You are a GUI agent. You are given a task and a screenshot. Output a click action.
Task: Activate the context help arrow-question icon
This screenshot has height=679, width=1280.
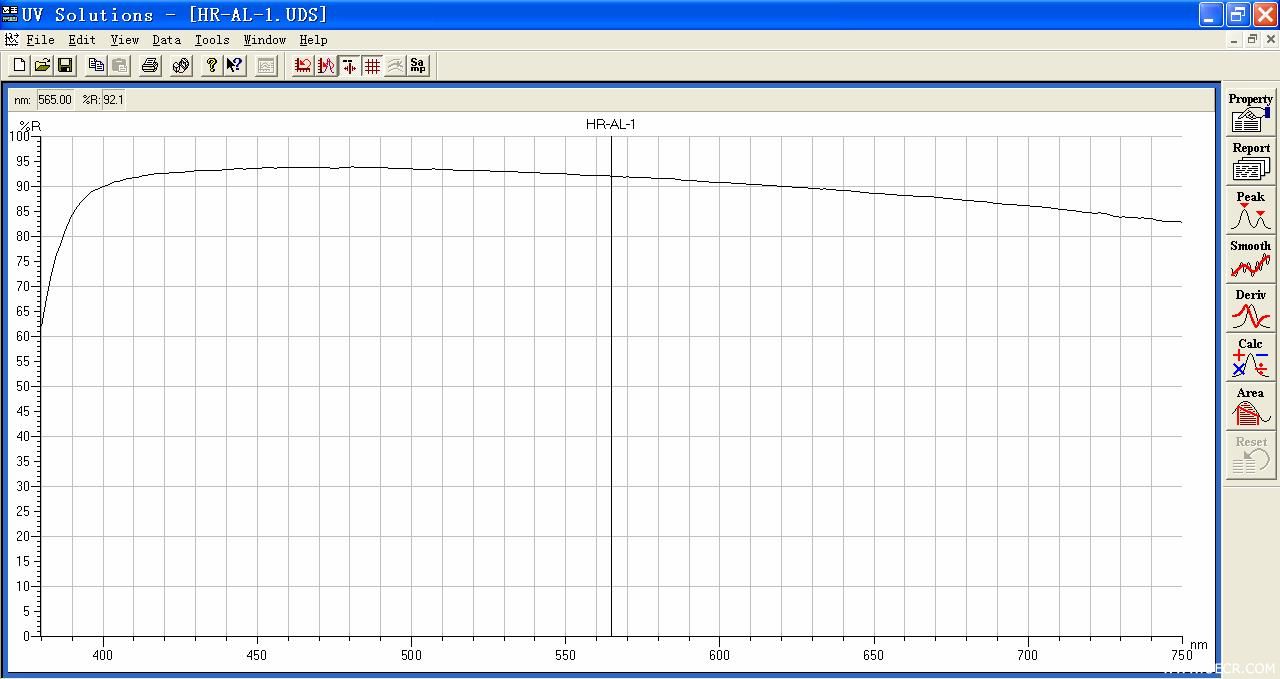point(234,66)
